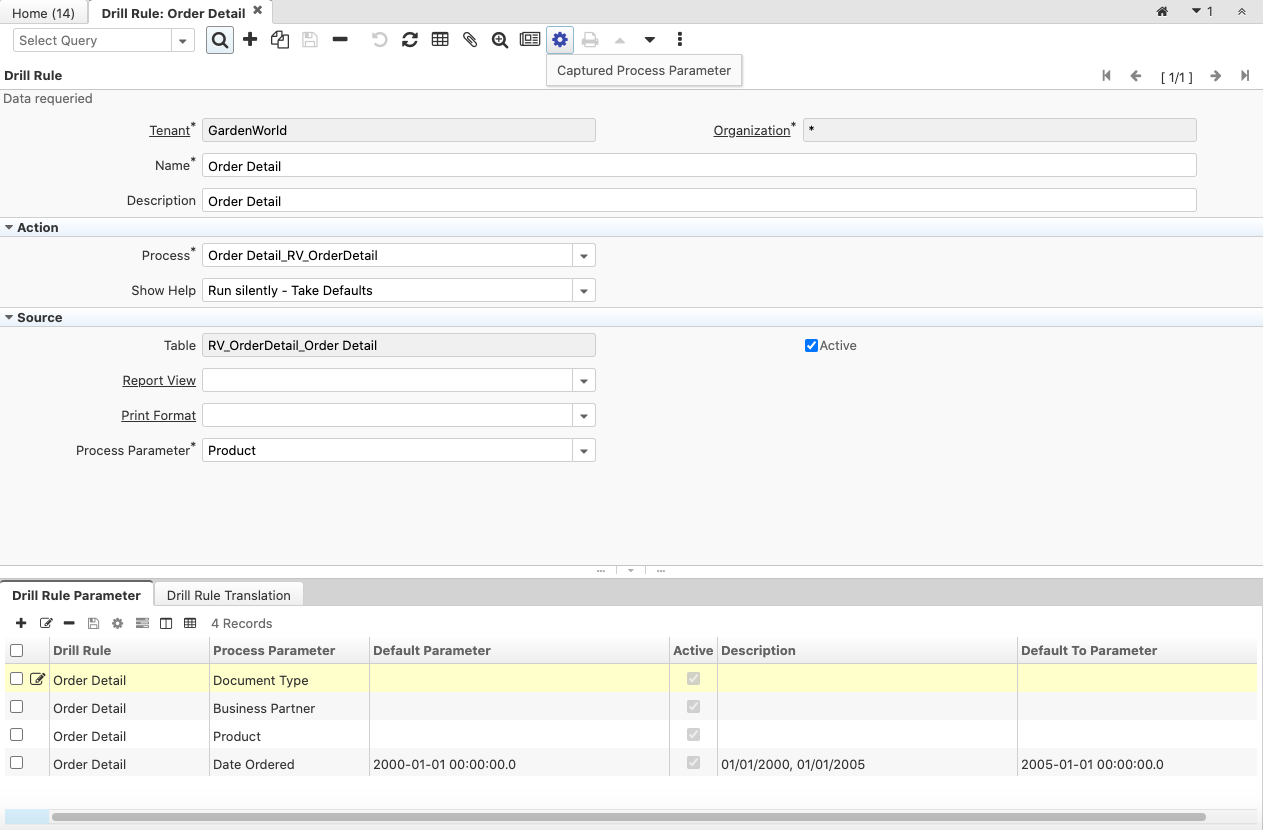Click the Print Format label link

158,416
